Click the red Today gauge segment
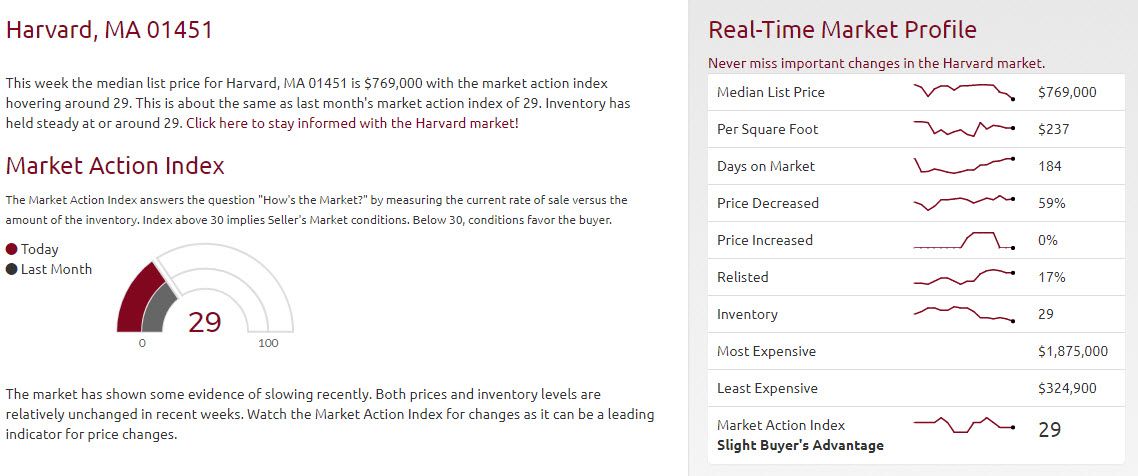This screenshot has width=1138, height=476. pos(138,298)
